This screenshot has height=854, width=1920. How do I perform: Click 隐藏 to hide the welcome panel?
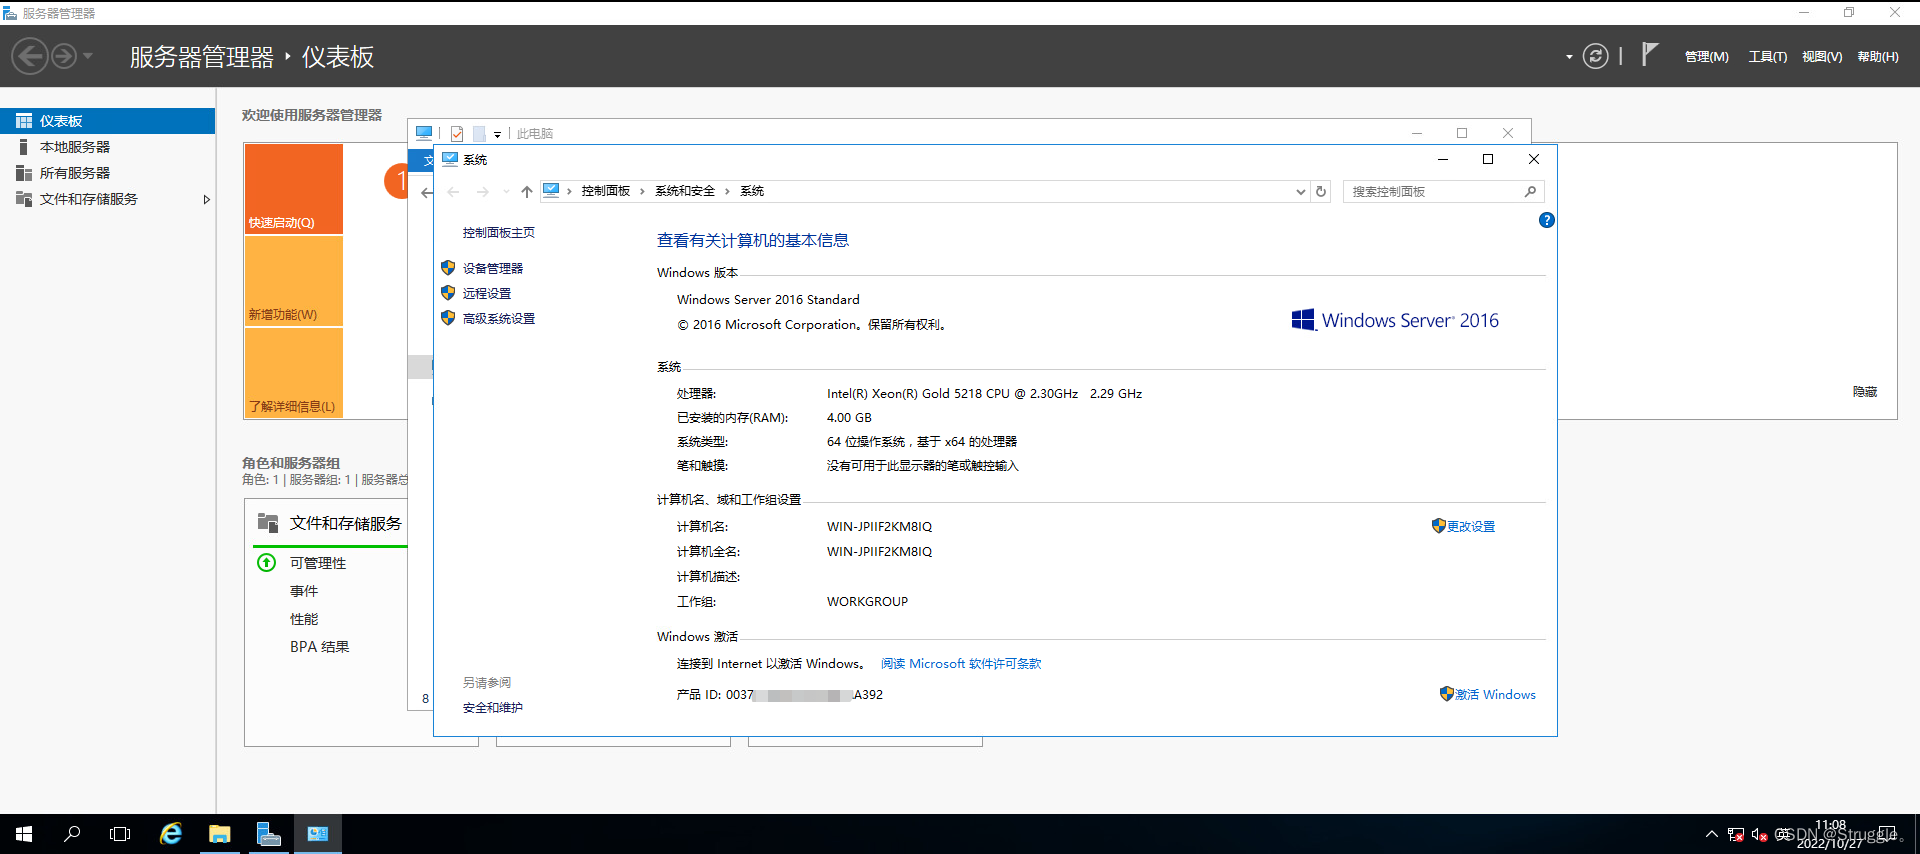pos(1865,392)
